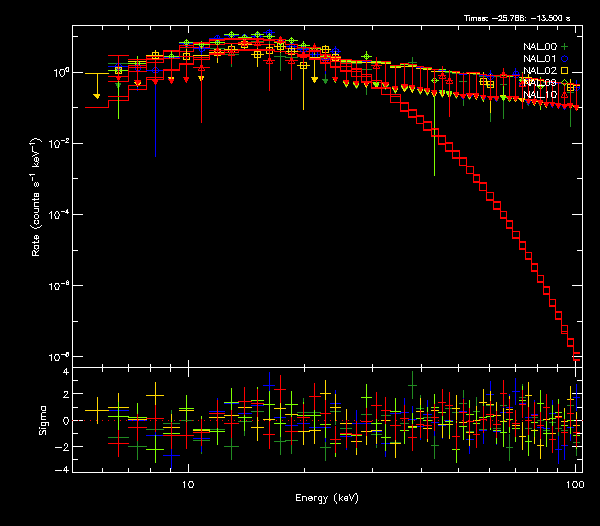Click the 100 tick label on energy axis
The image size is (600, 526).
point(575,483)
